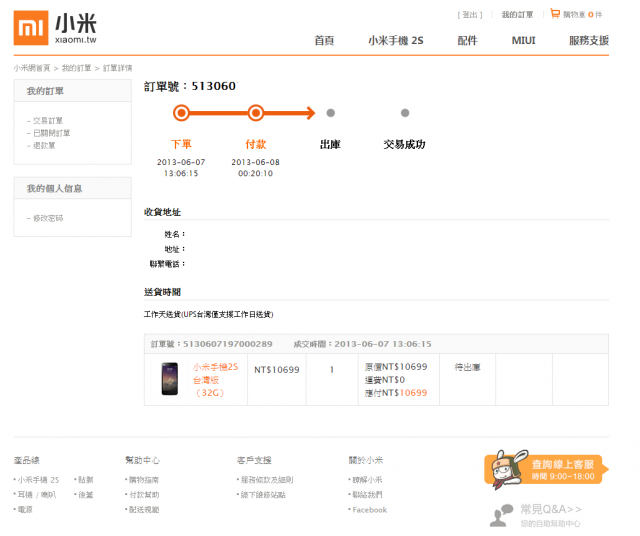This screenshot has height=536, width=640.
Task: Click footer link 耳機 / 喇叭
Action: click(37, 495)
